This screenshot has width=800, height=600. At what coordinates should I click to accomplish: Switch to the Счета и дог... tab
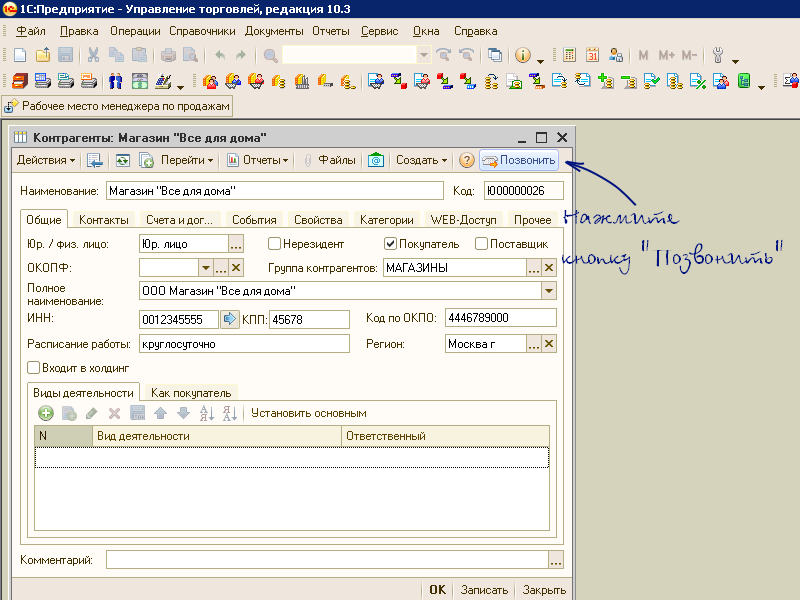pyautogui.click(x=179, y=220)
